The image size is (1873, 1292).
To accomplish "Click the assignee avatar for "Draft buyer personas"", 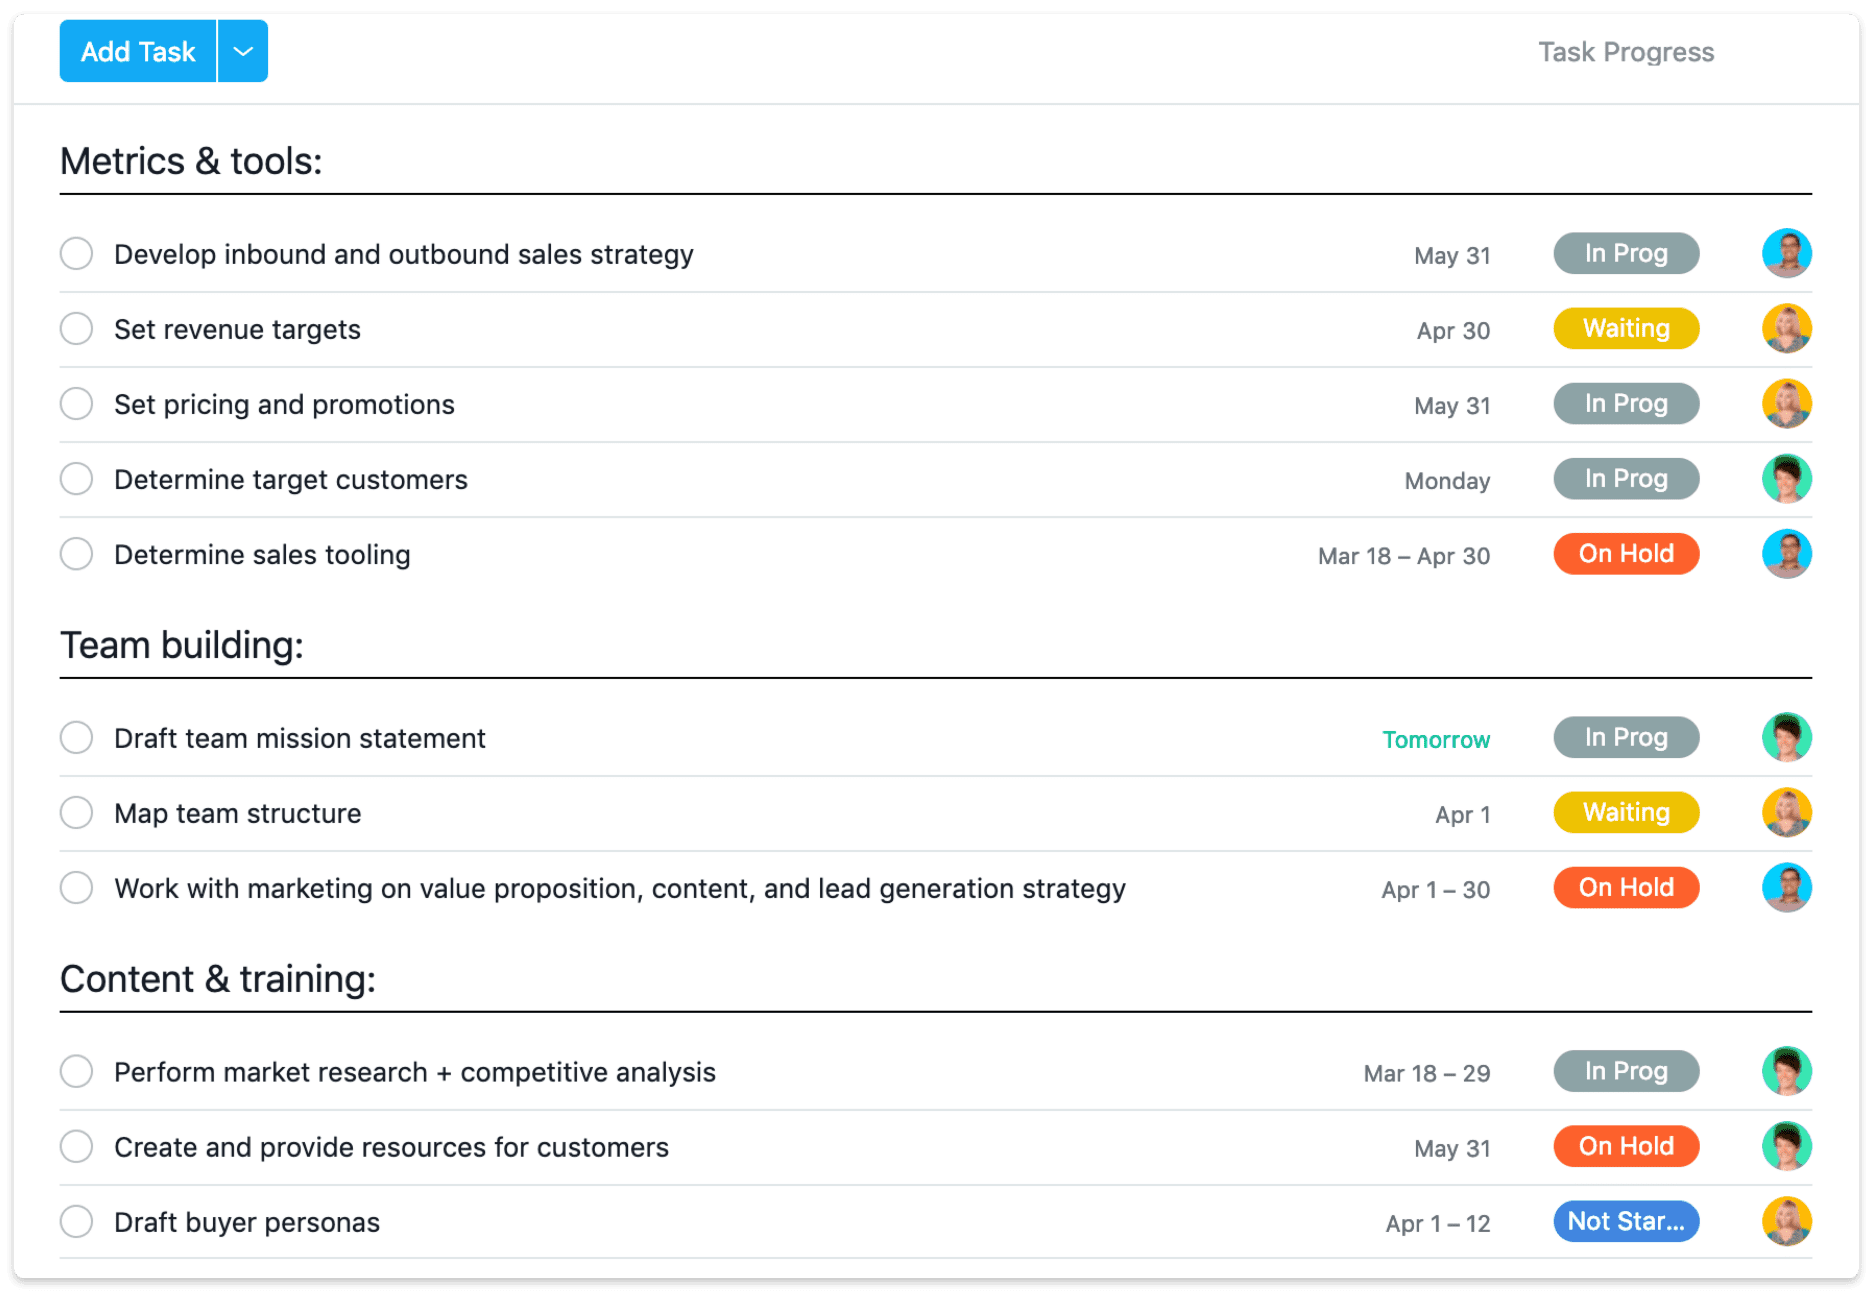I will (1787, 1221).
